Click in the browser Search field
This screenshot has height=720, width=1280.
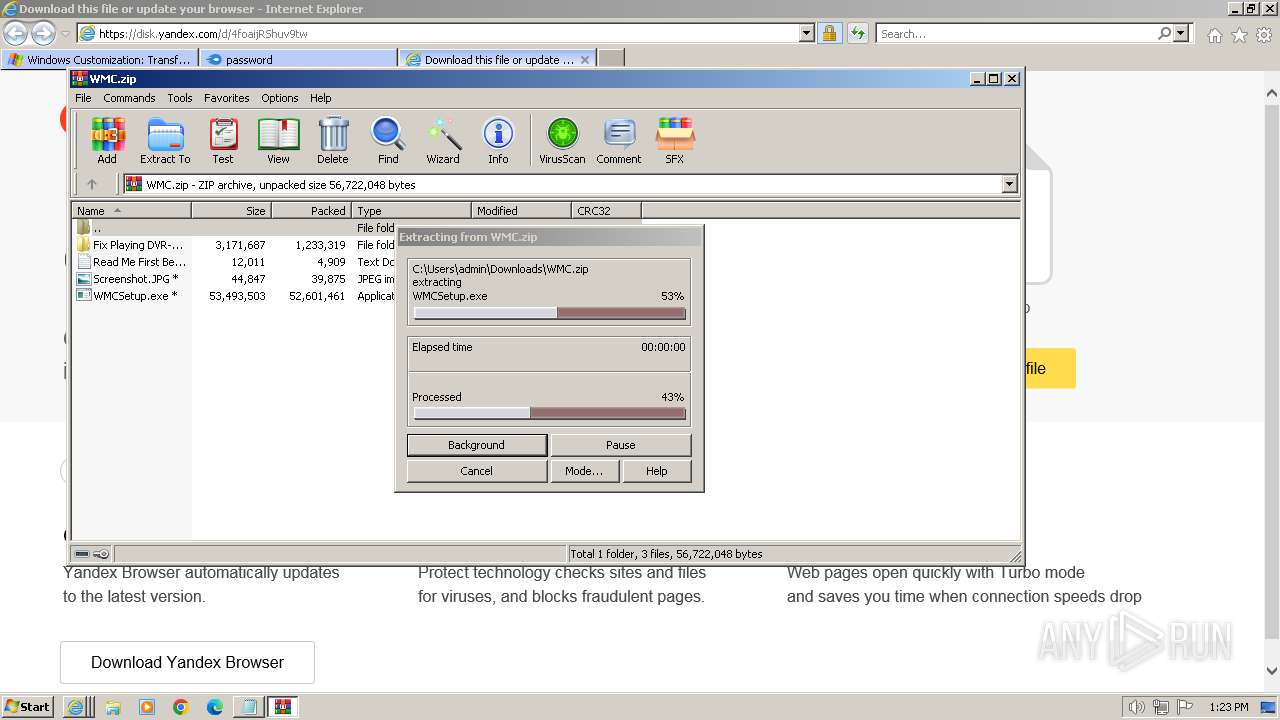pyautogui.click(x=1015, y=33)
